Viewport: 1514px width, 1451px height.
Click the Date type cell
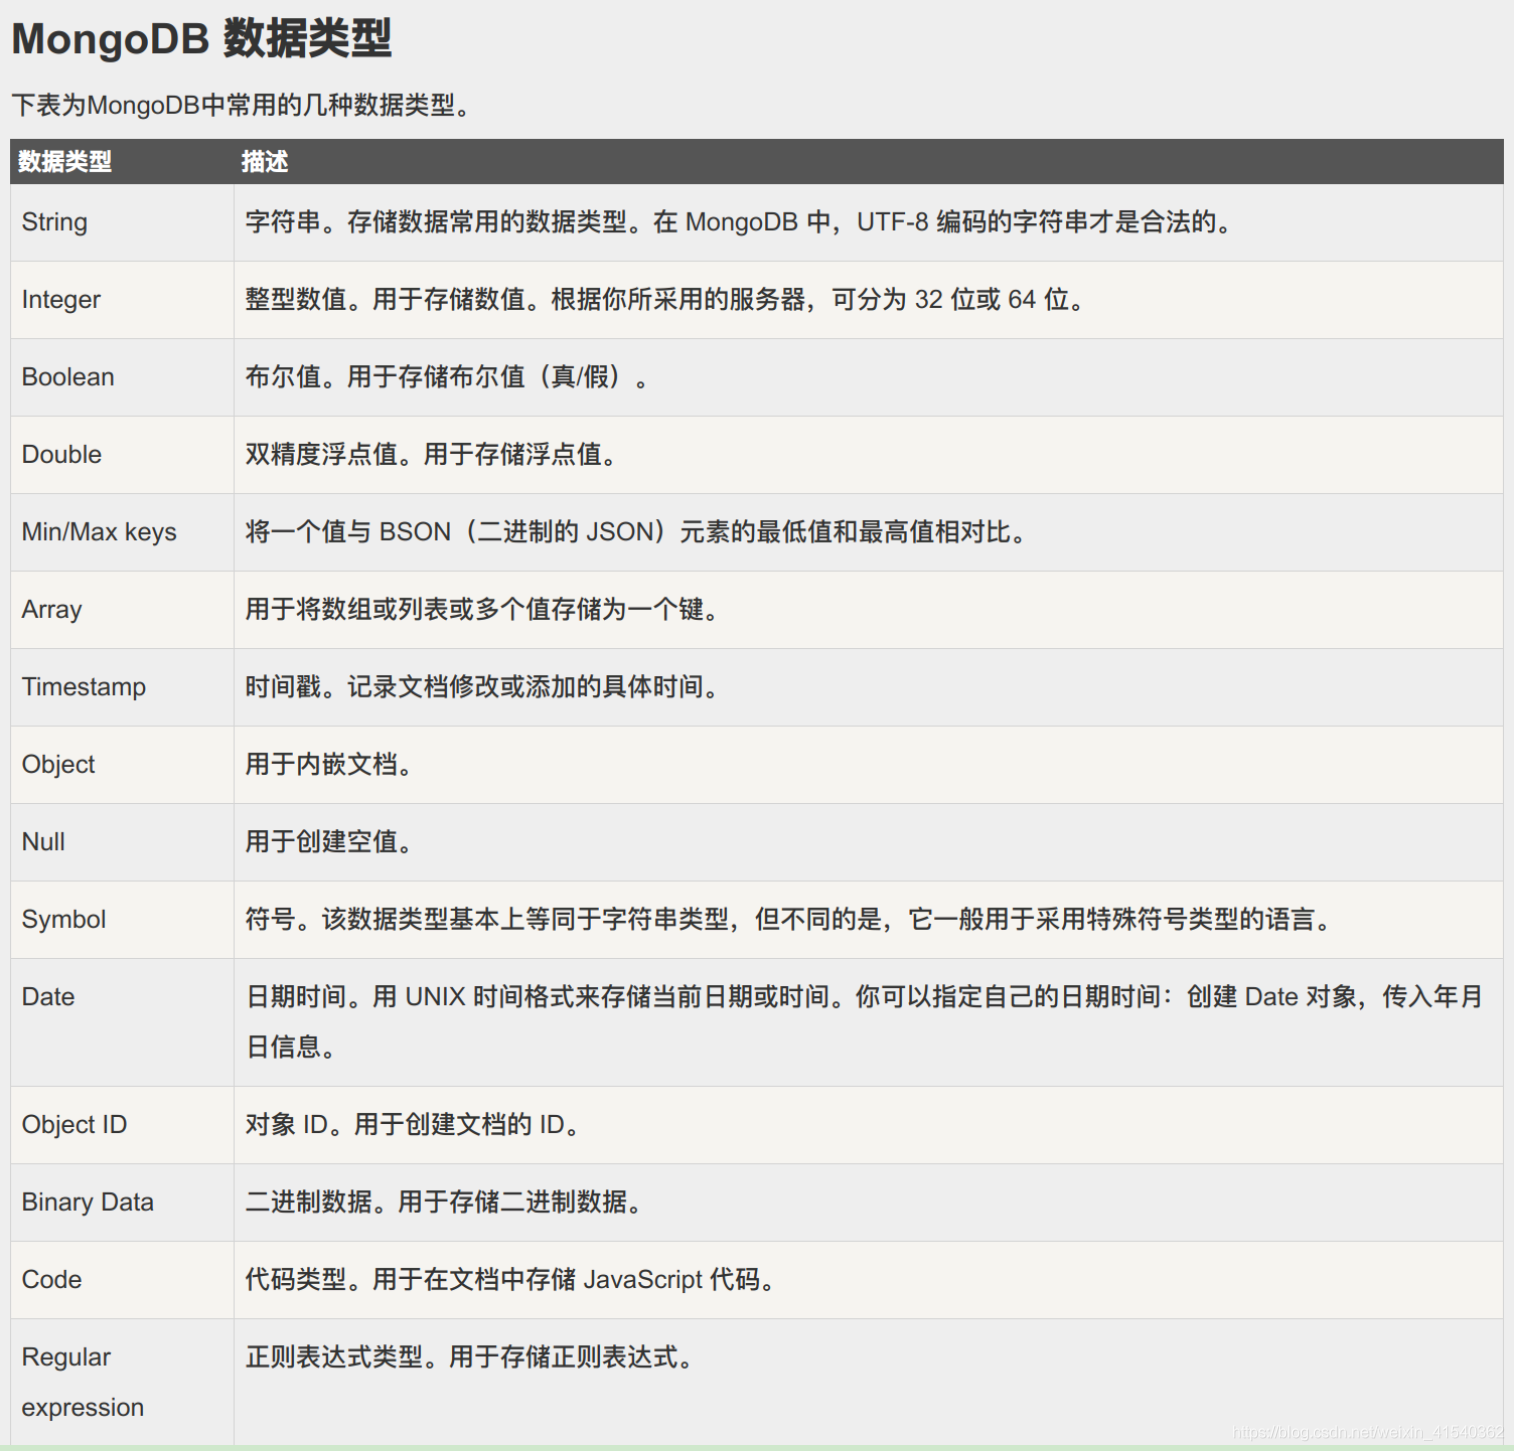[48, 997]
